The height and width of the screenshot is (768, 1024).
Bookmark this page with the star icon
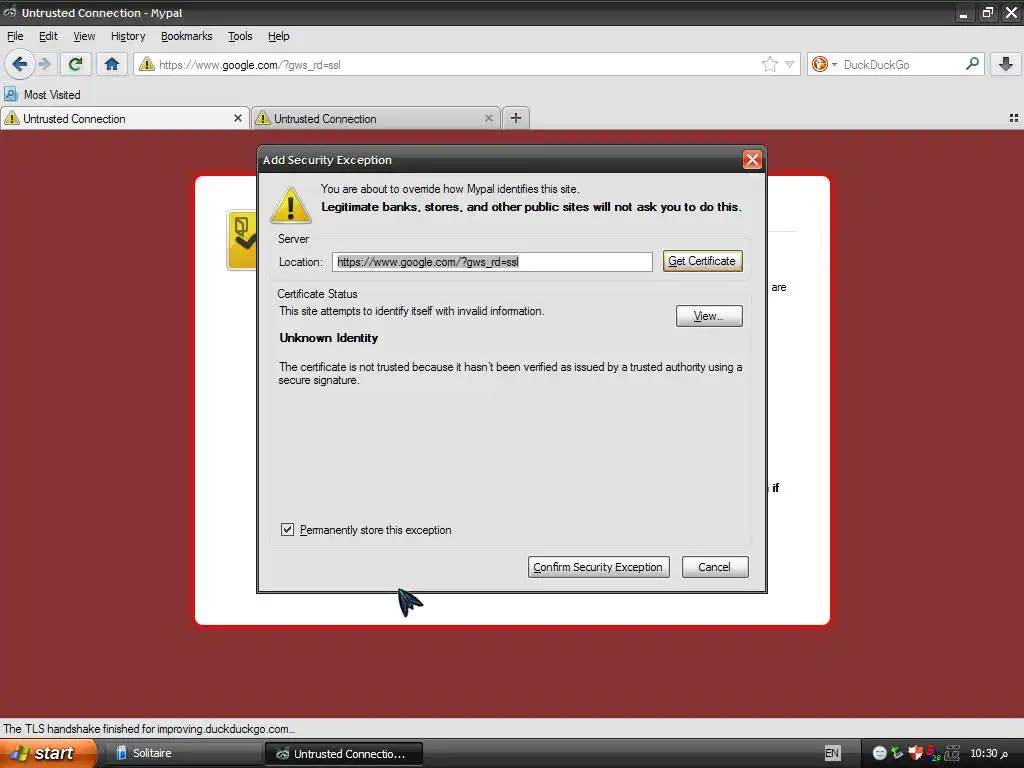(769, 64)
